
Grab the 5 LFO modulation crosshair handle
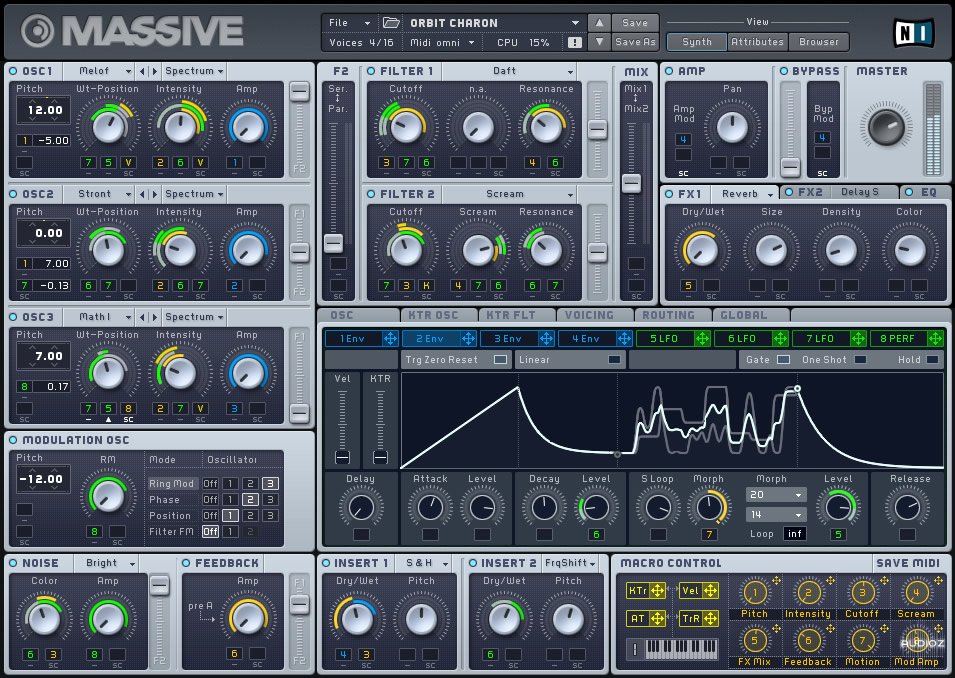(x=702, y=339)
